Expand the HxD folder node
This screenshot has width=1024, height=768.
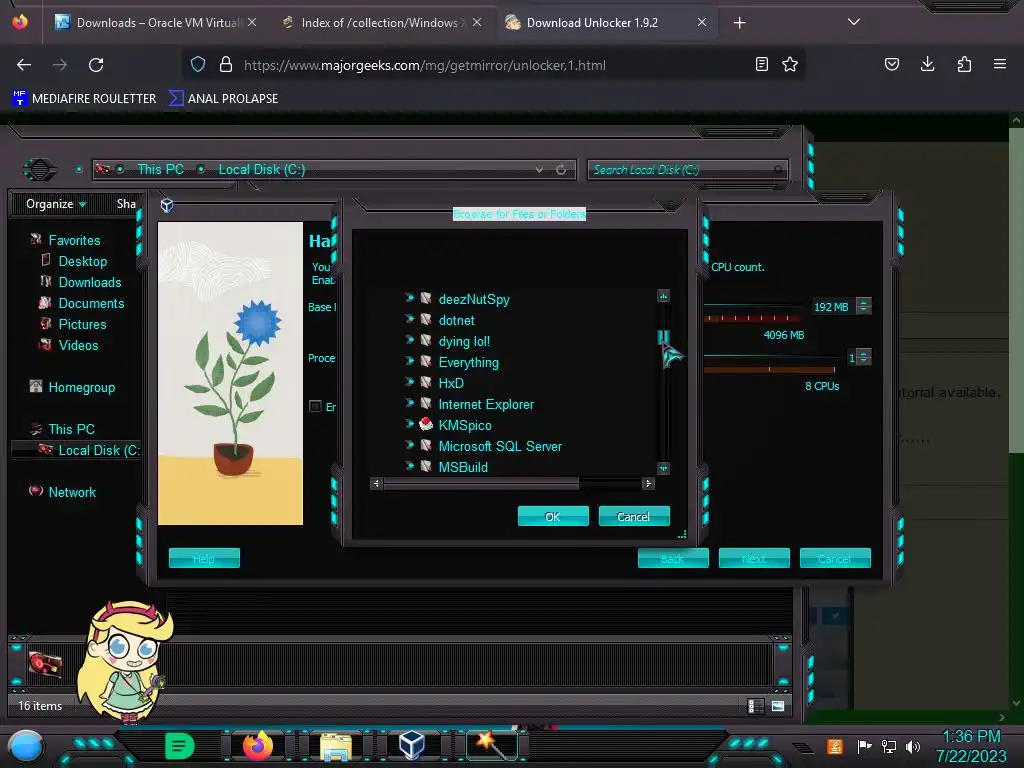[409, 381]
